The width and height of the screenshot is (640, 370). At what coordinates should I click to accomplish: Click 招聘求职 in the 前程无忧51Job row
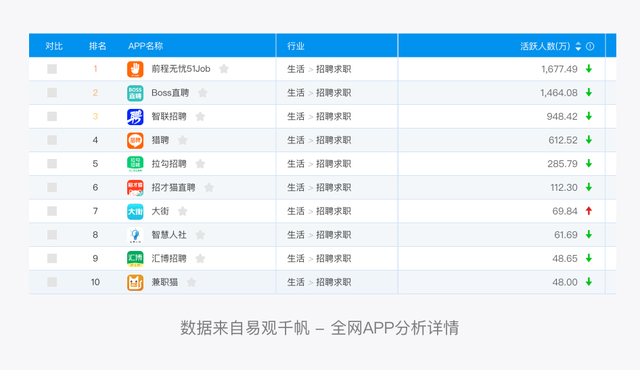(x=333, y=69)
